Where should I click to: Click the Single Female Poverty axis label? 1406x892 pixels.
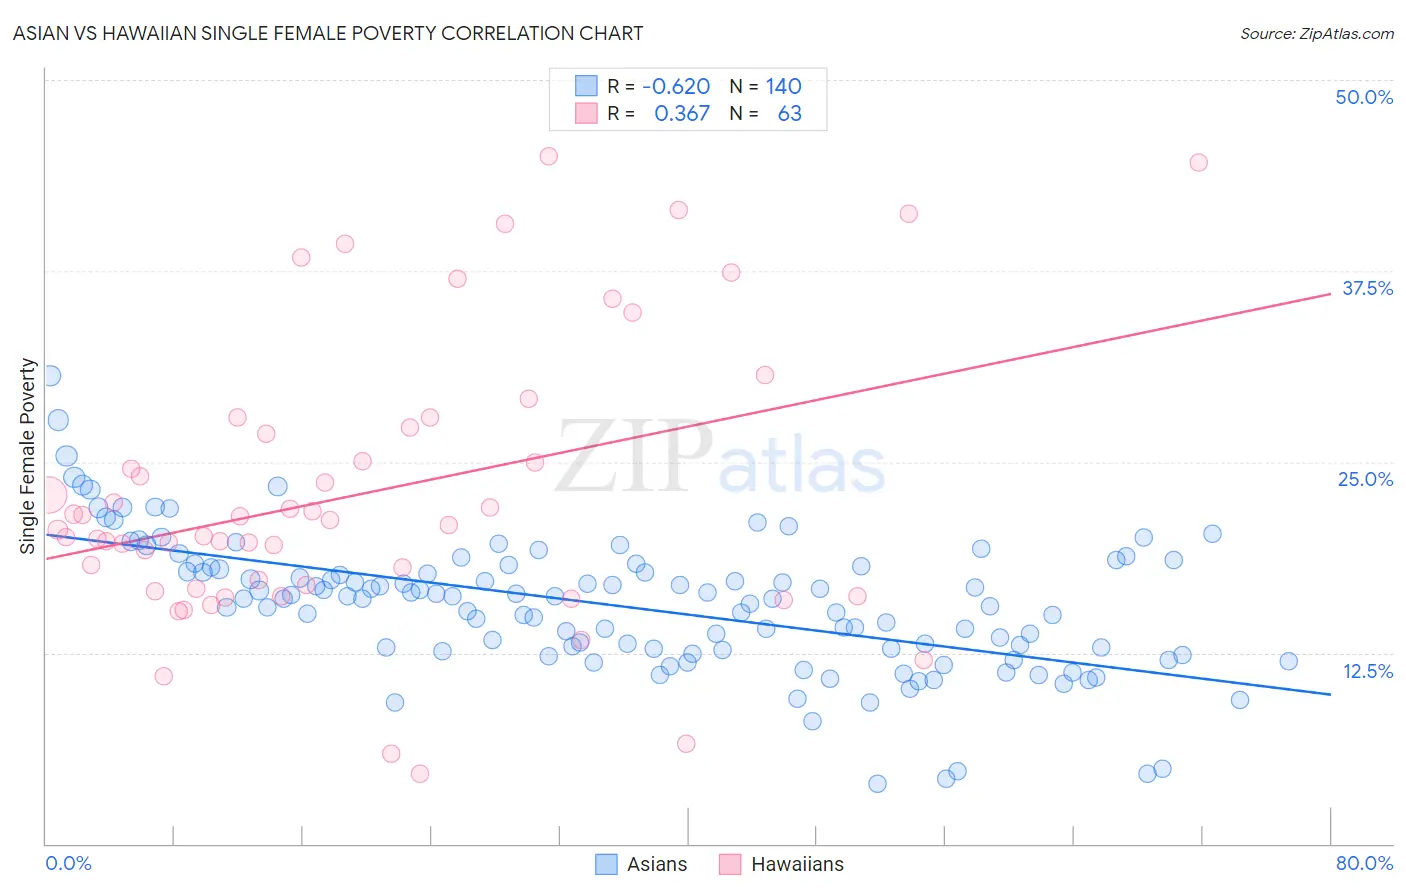tap(28, 456)
